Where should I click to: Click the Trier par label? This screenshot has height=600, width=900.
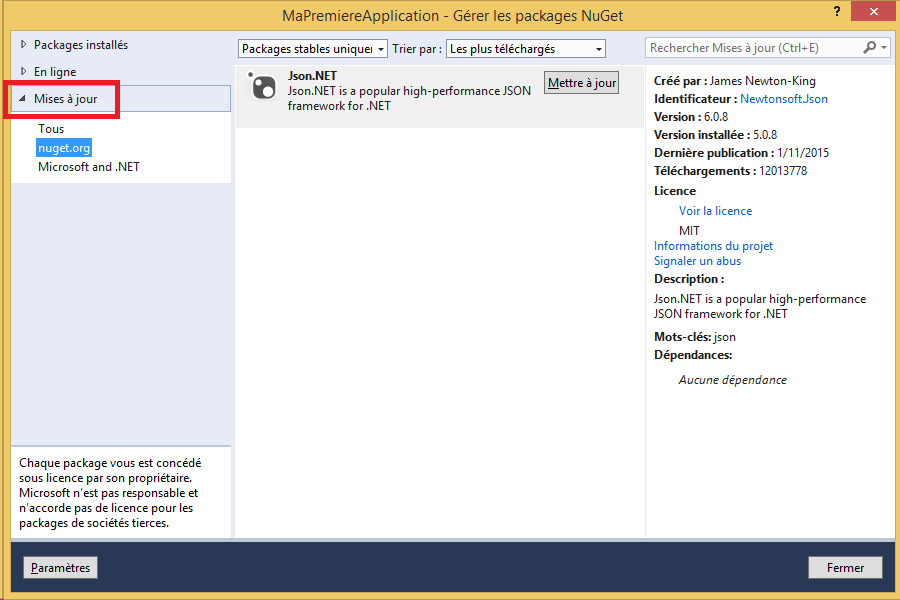click(x=417, y=49)
